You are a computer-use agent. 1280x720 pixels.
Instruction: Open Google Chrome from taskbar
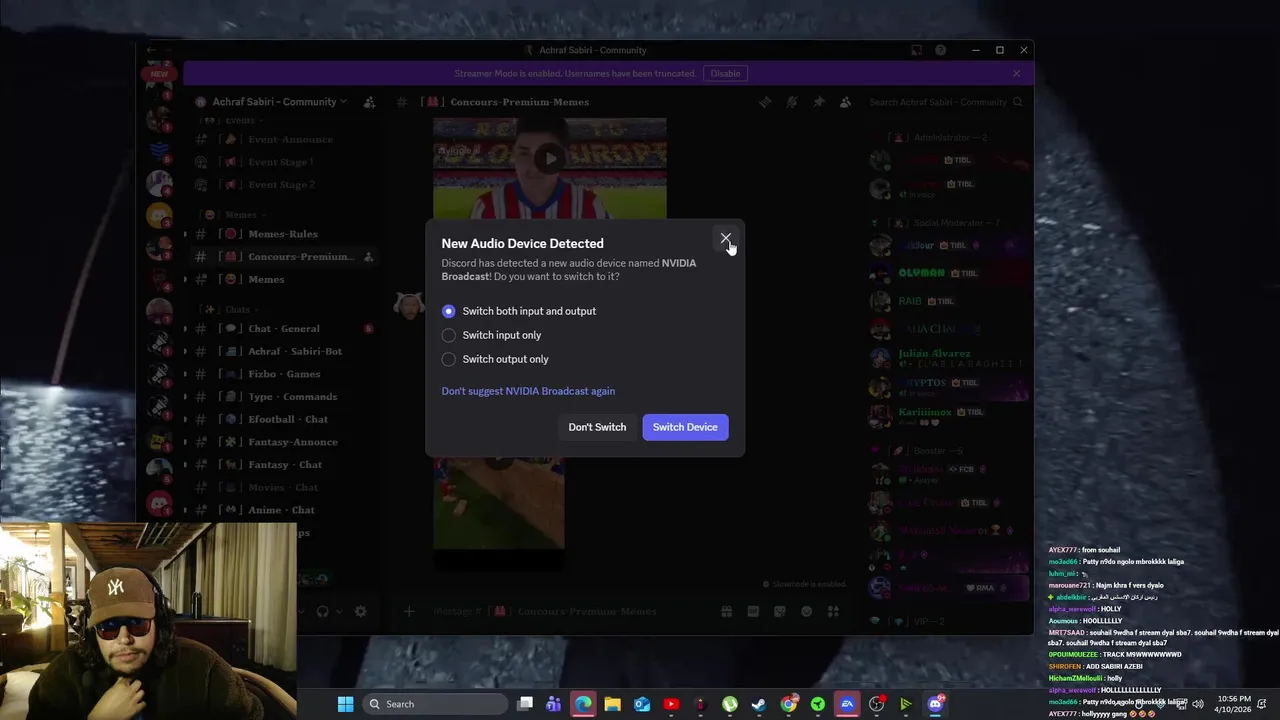pyautogui.click(x=789, y=704)
